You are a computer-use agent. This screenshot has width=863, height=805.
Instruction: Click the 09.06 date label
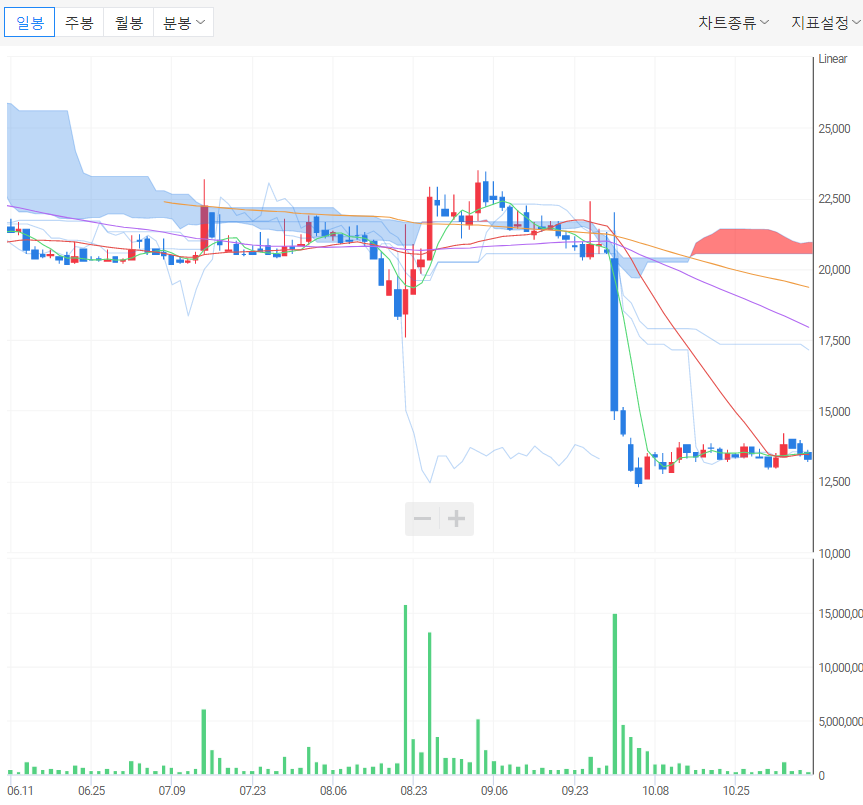click(x=494, y=791)
